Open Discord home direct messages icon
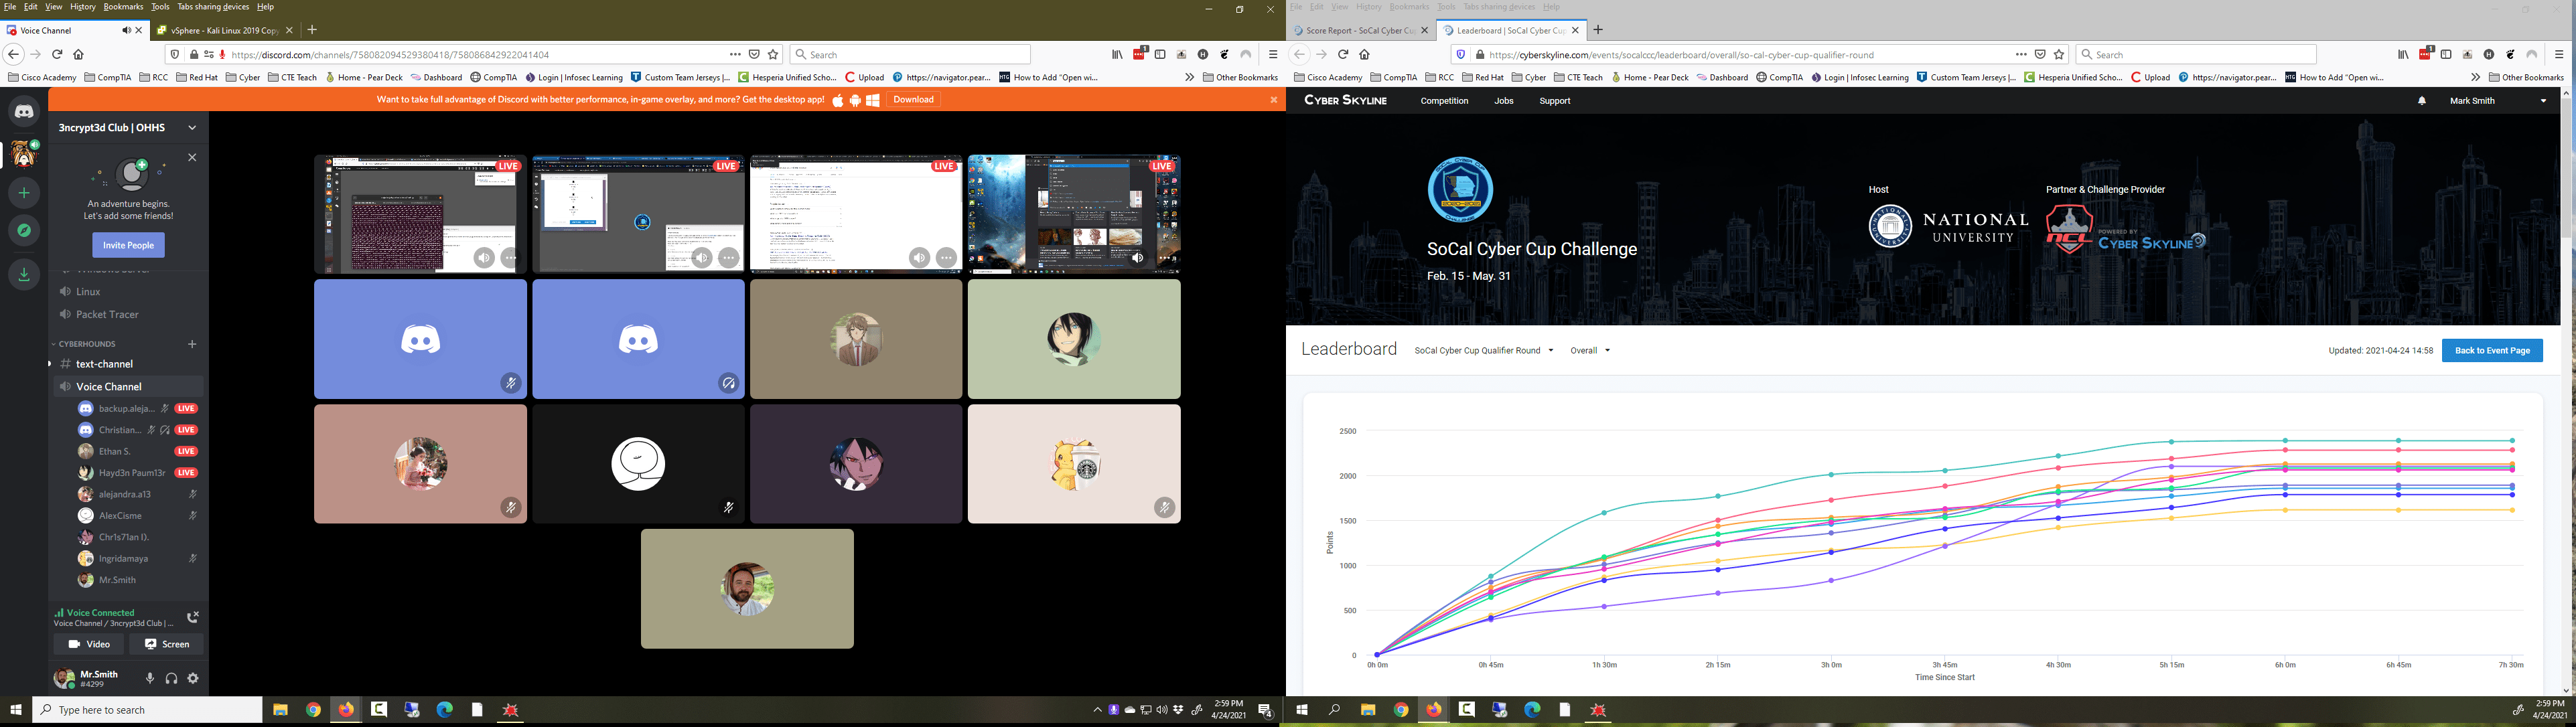 [x=24, y=111]
